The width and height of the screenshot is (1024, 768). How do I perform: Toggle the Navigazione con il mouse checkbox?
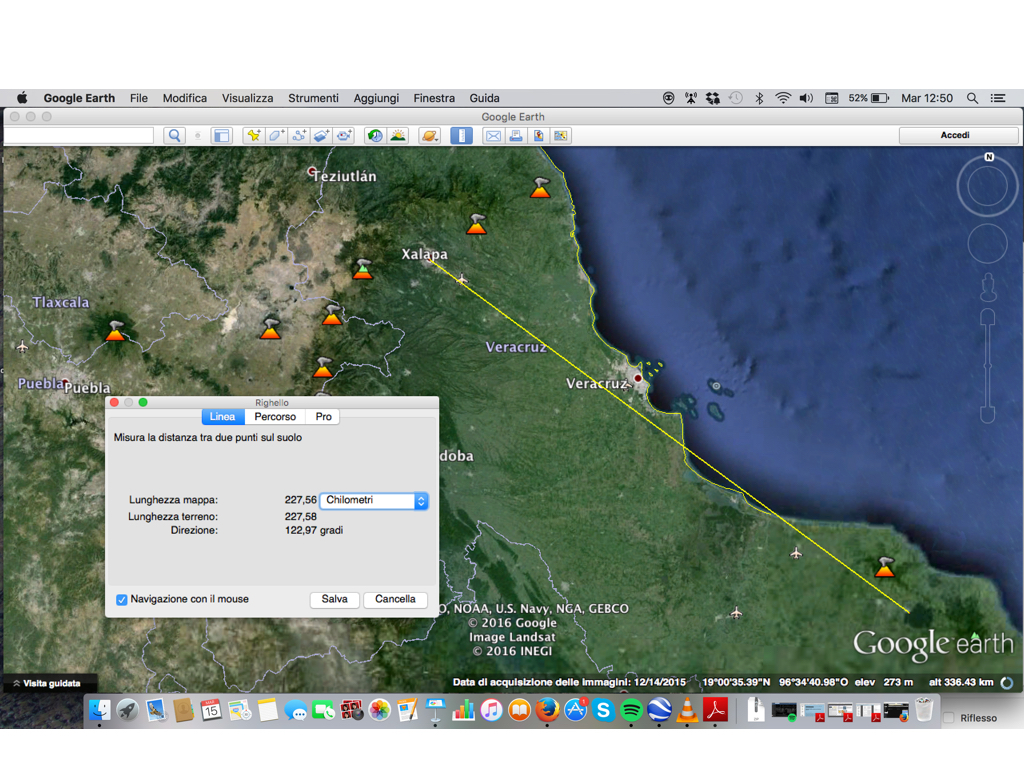point(122,599)
